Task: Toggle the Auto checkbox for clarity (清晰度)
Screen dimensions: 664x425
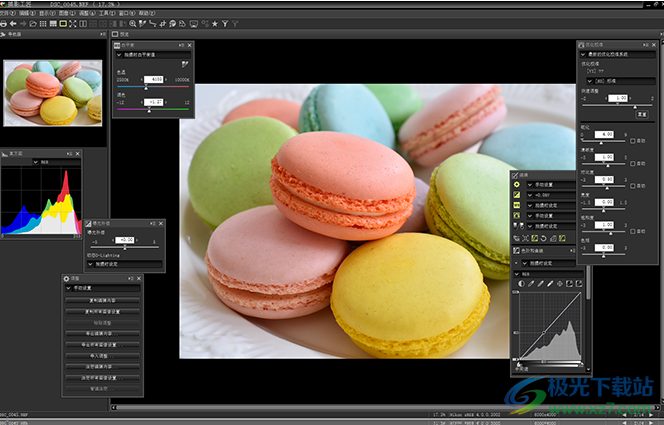Action: (x=633, y=163)
